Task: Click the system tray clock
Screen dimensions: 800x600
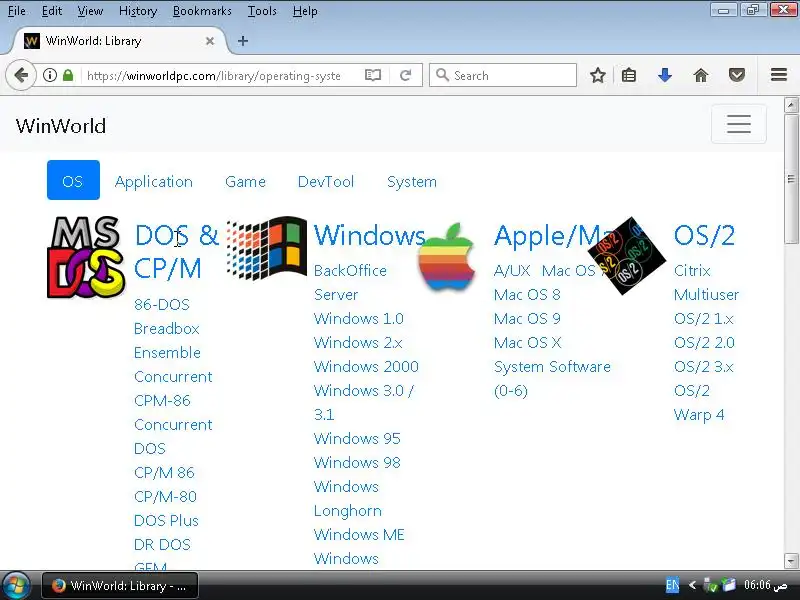Action: pos(765,585)
